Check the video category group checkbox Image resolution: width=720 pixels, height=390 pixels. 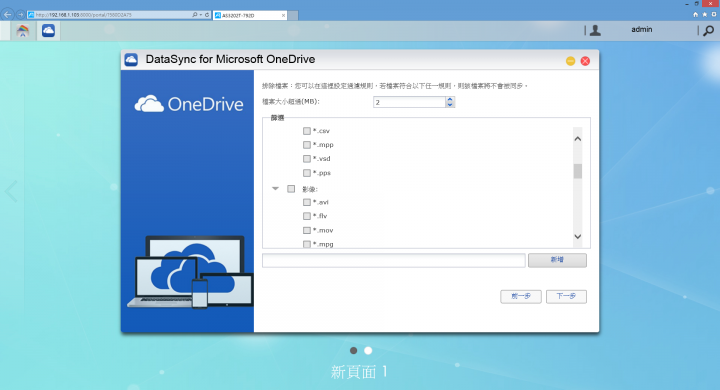[291, 189]
